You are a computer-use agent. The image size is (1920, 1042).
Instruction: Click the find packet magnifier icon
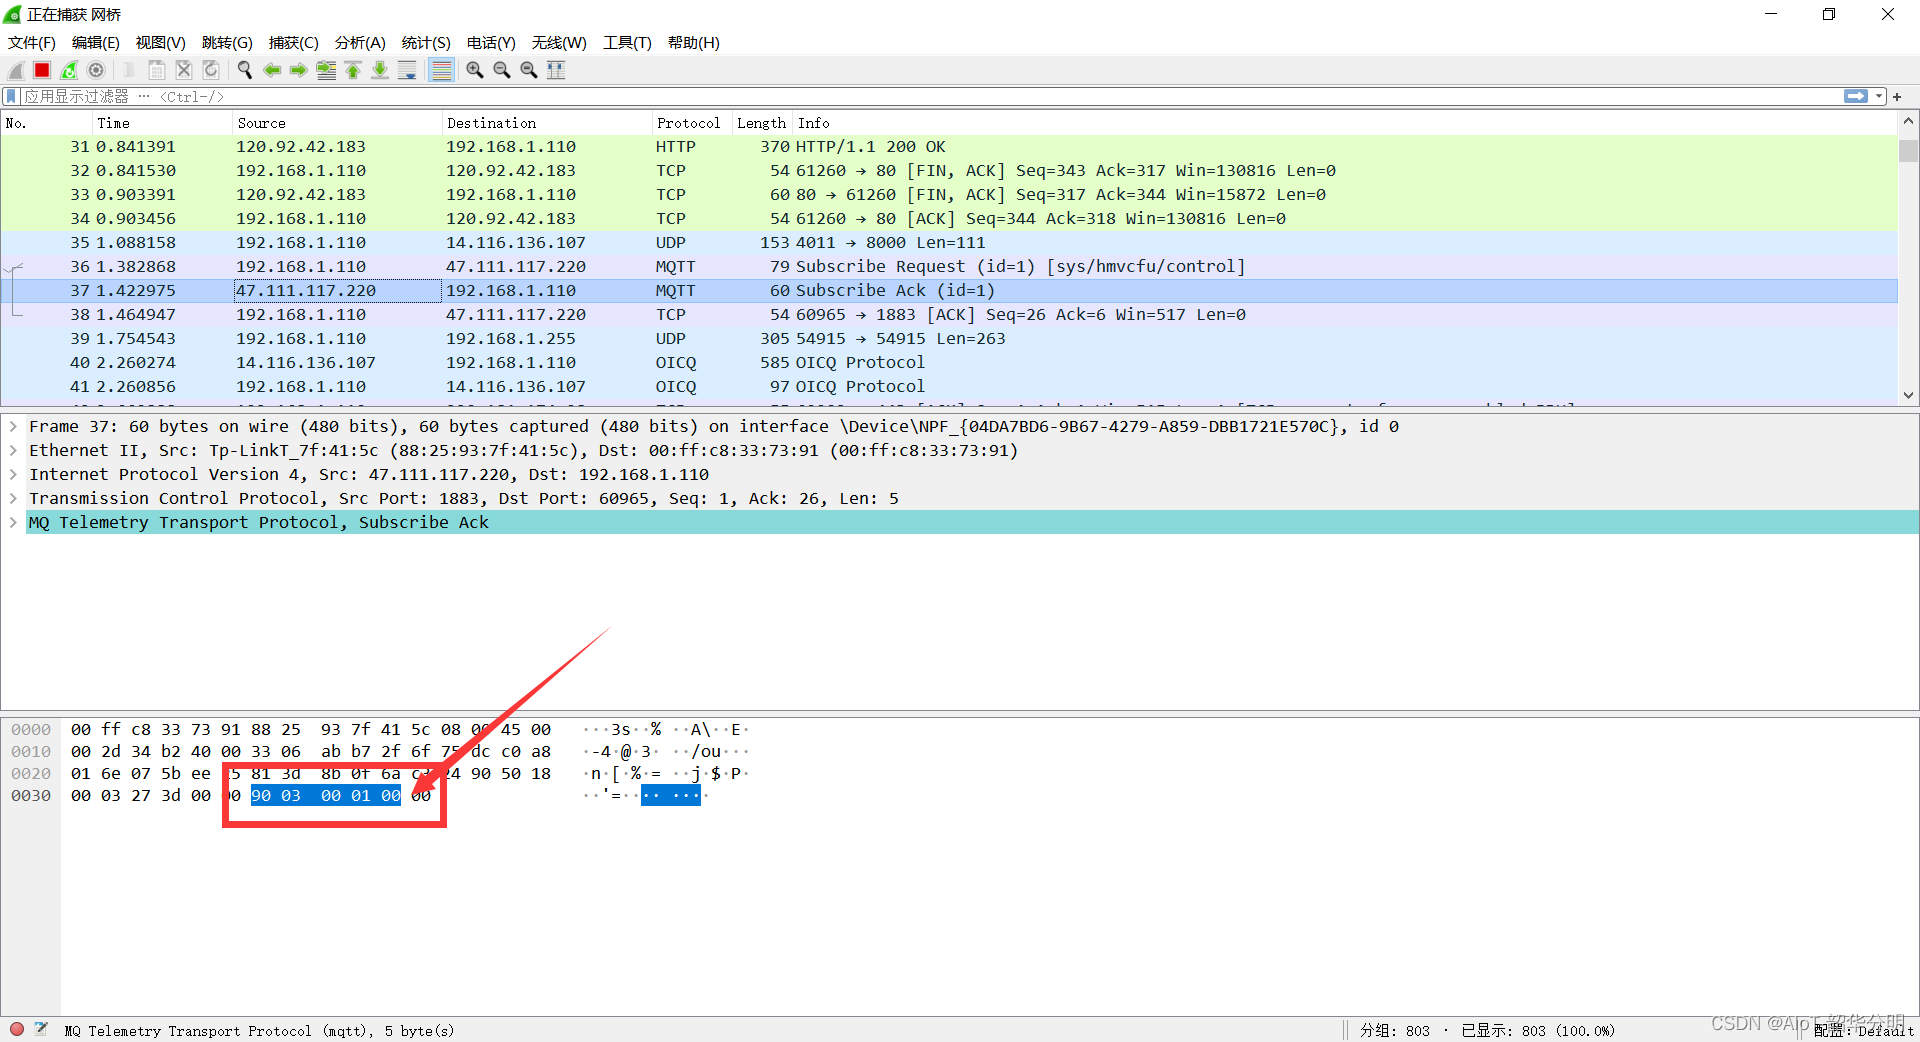[x=244, y=70]
